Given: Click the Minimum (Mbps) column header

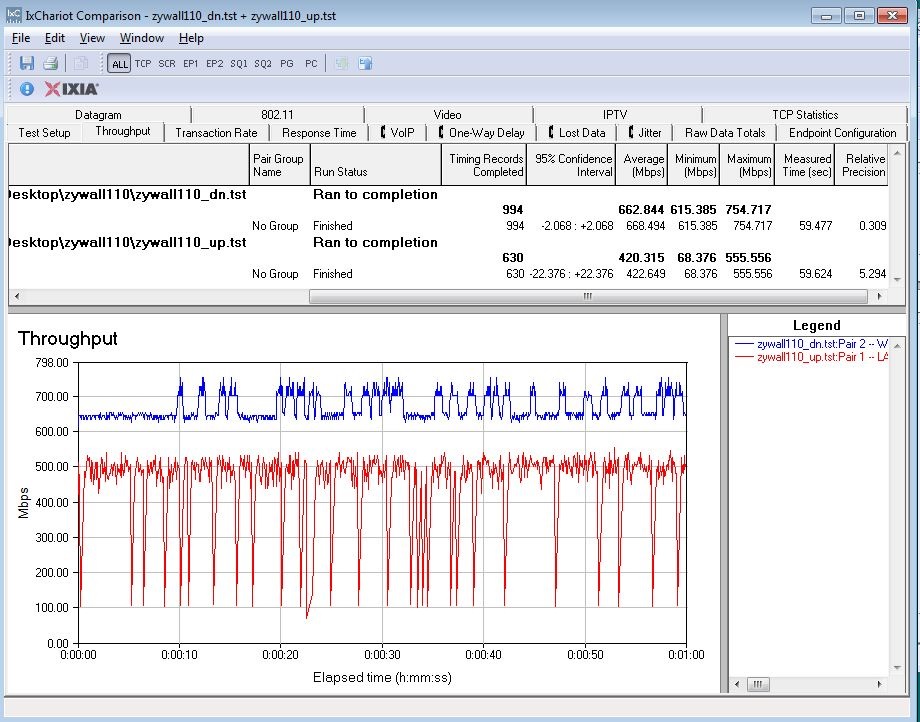Looking at the screenshot, I should coord(694,165).
